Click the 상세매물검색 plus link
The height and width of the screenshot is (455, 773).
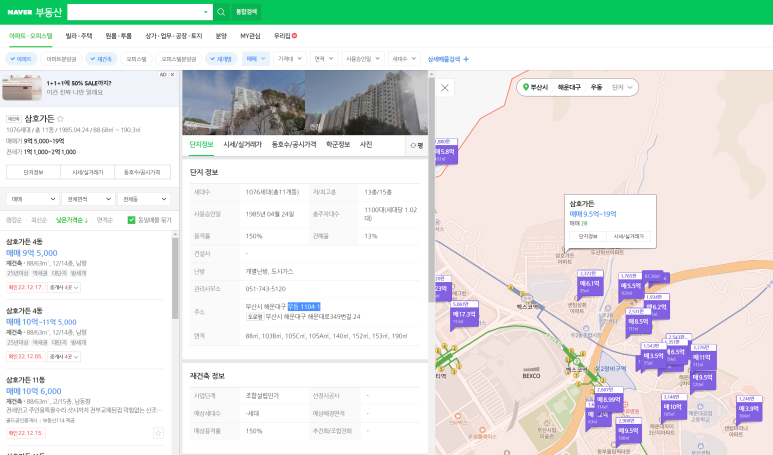tap(448, 59)
